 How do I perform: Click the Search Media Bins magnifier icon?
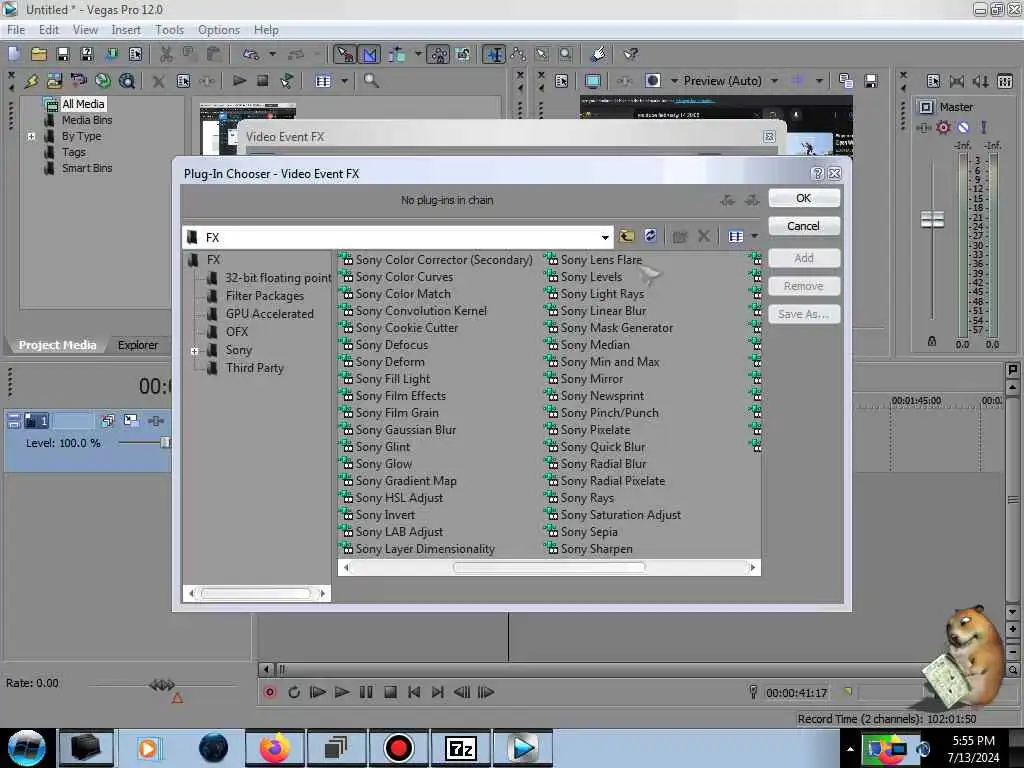tap(371, 81)
